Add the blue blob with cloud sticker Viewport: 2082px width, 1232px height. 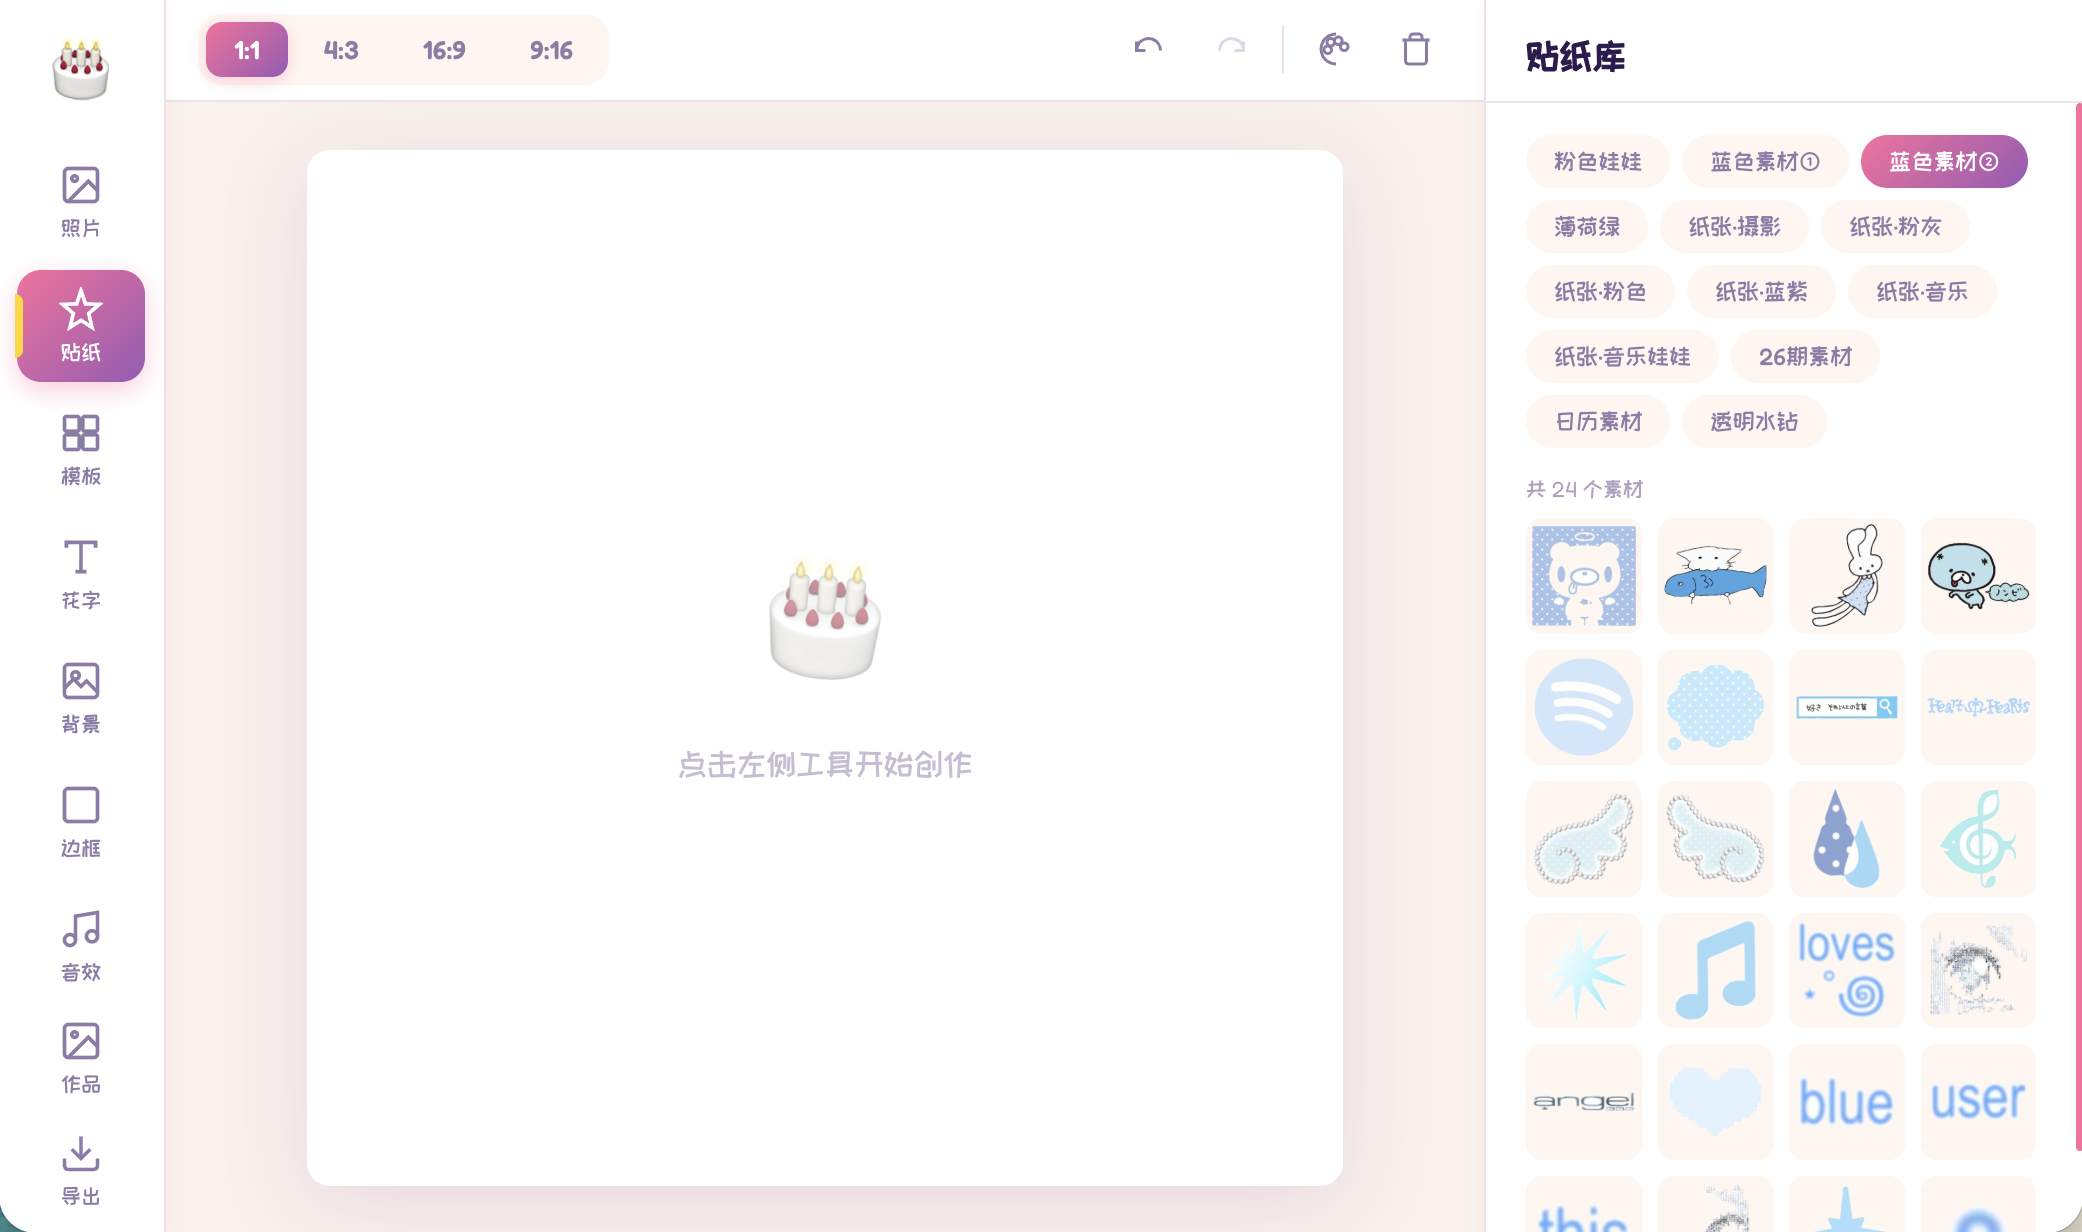(x=1978, y=576)
